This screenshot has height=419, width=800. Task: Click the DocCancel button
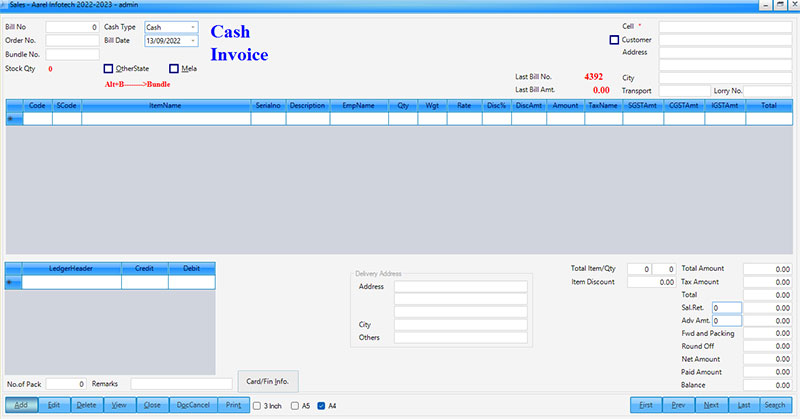click(192, 405)
